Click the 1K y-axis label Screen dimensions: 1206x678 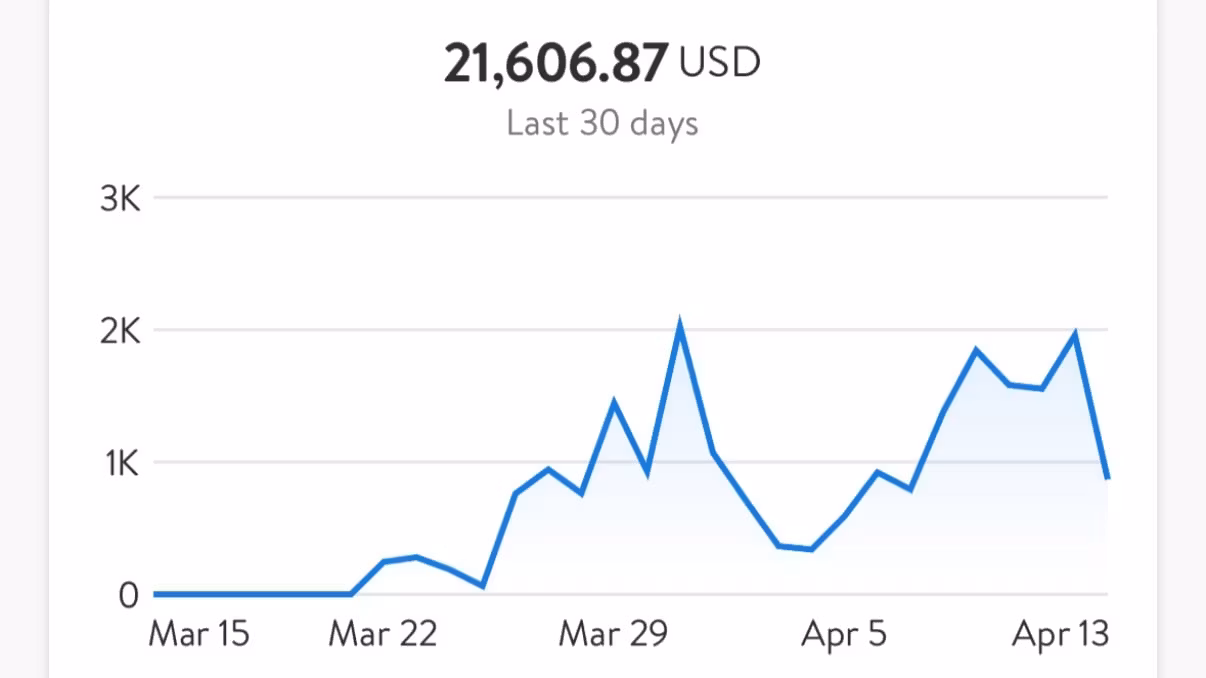[x=120, y=463]
